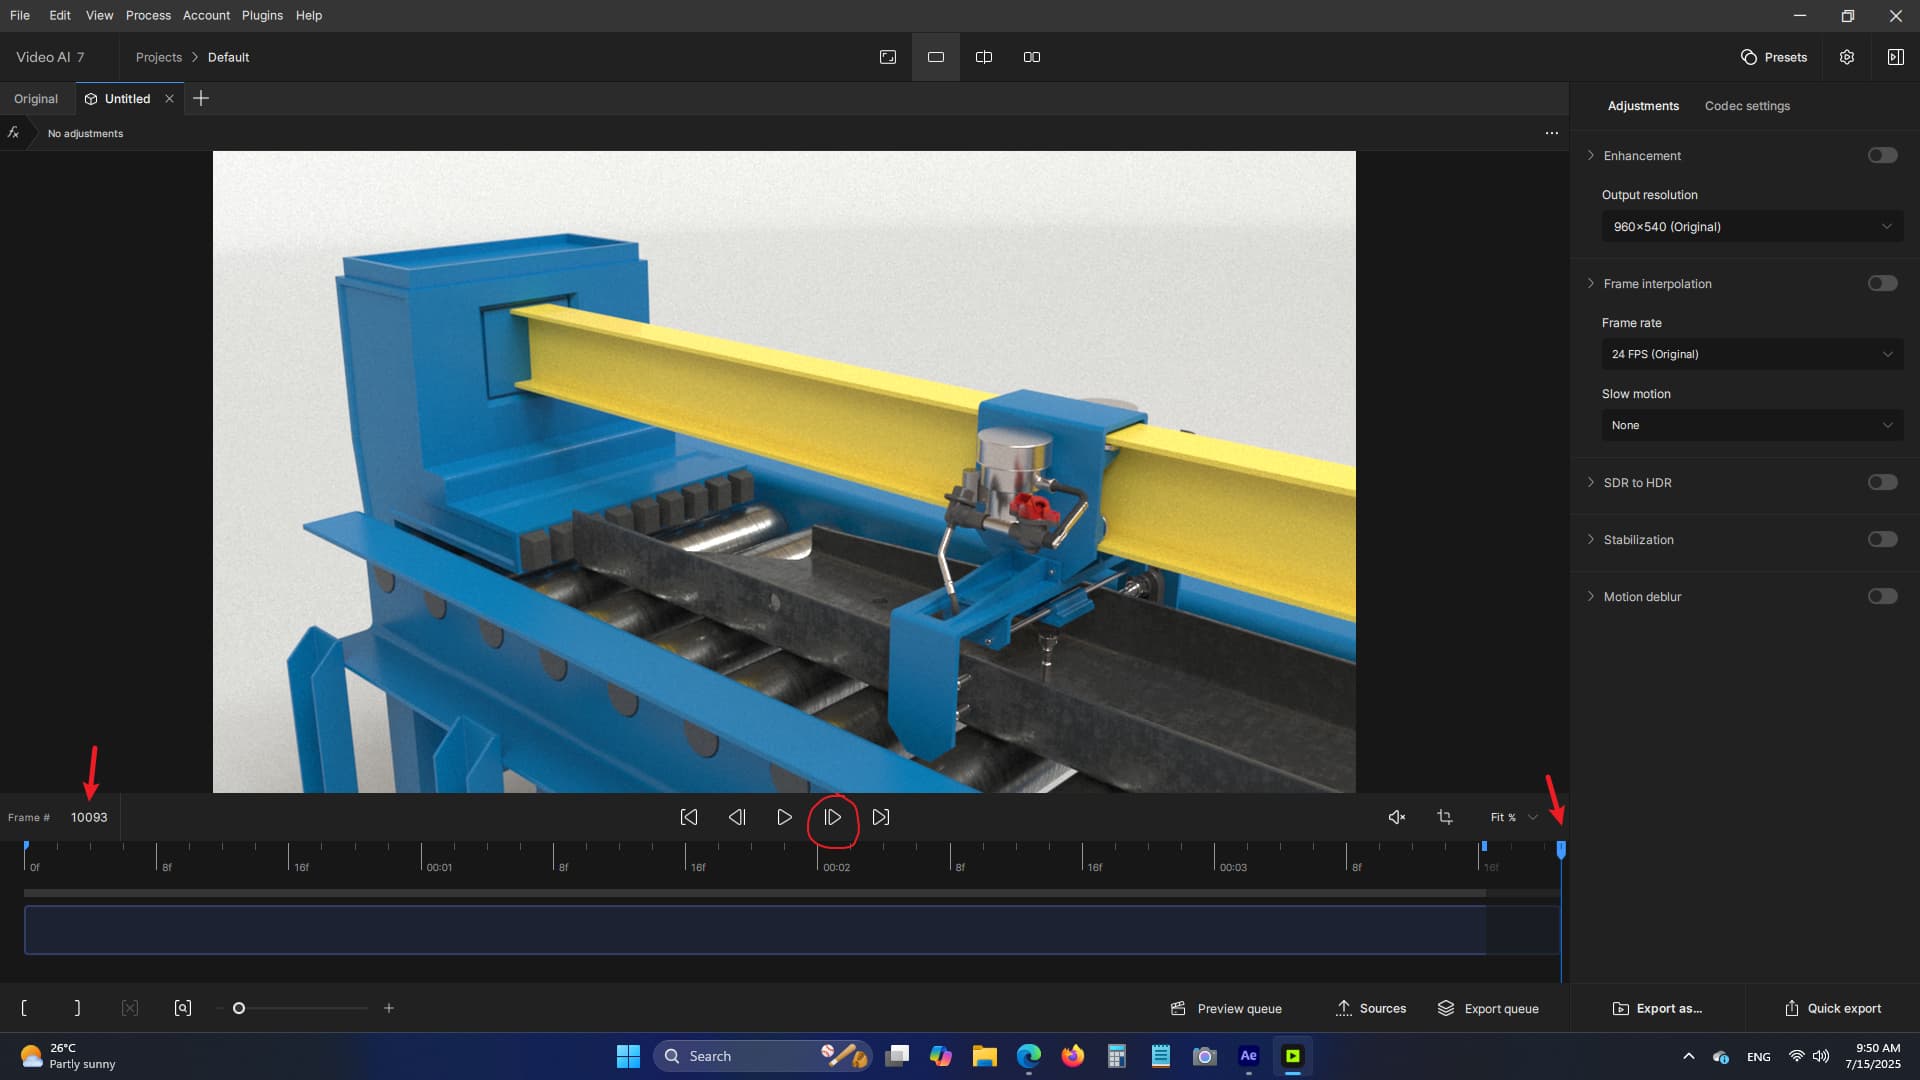Image resolution: width=1920 pixels, height=1080 pixels.
Task: Switch to the Codec settings tab
Action: tap(1747, 106)
